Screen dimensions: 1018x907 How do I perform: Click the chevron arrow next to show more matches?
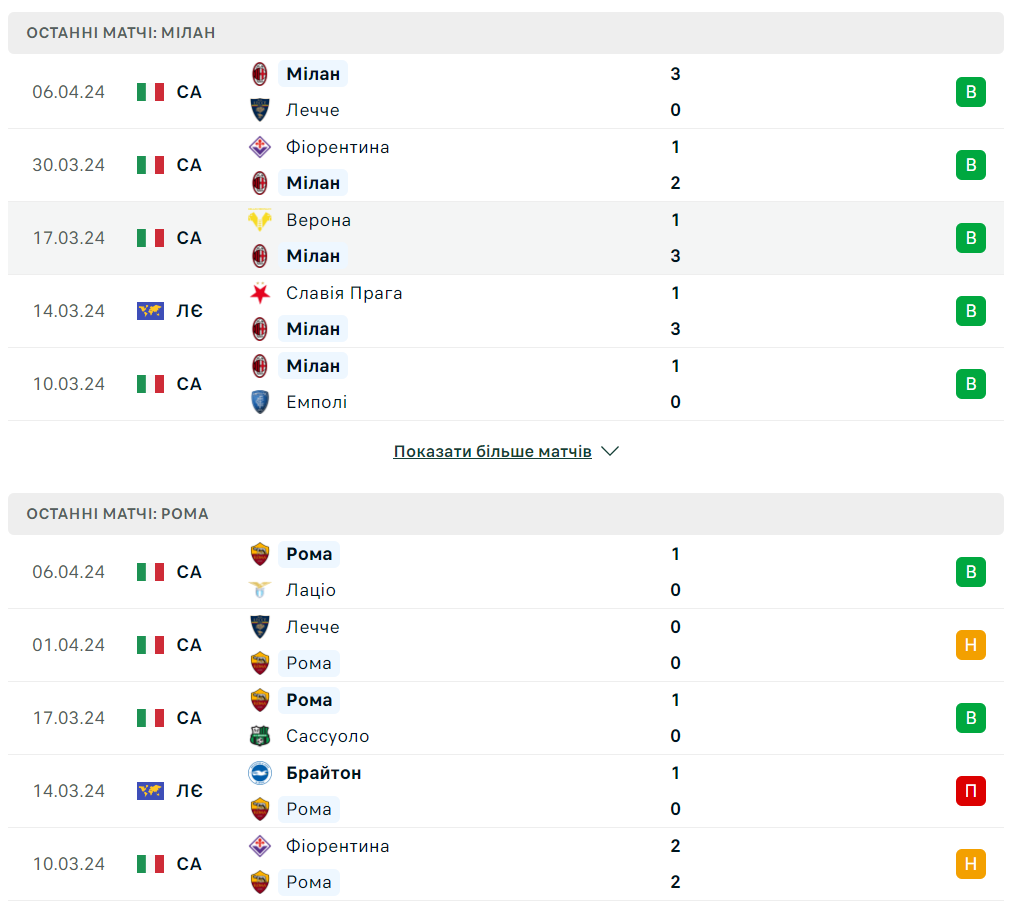click(x=610, y=451)
